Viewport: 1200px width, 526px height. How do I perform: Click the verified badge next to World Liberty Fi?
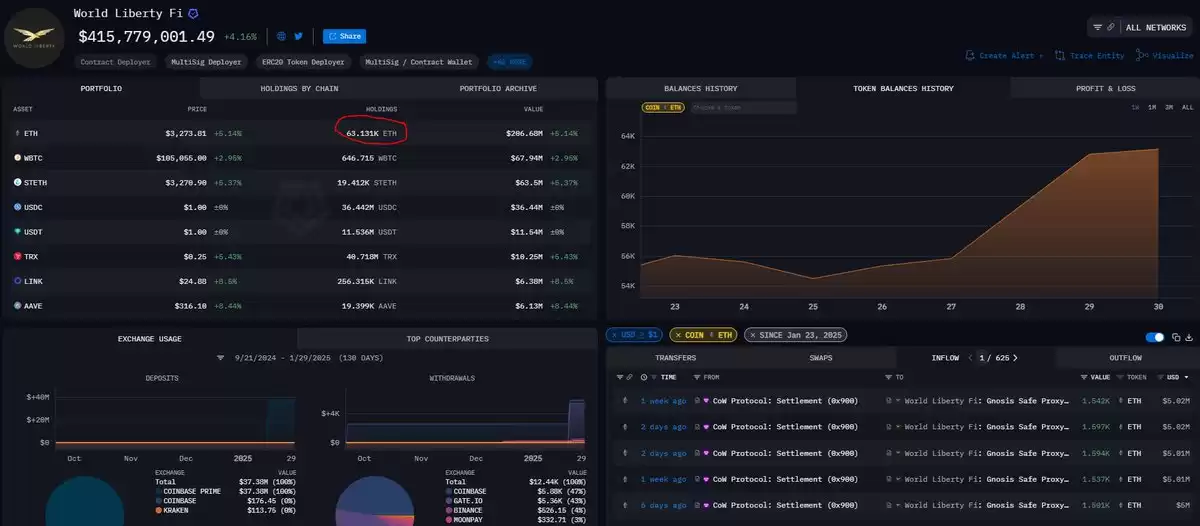click(x=193, y=14)
